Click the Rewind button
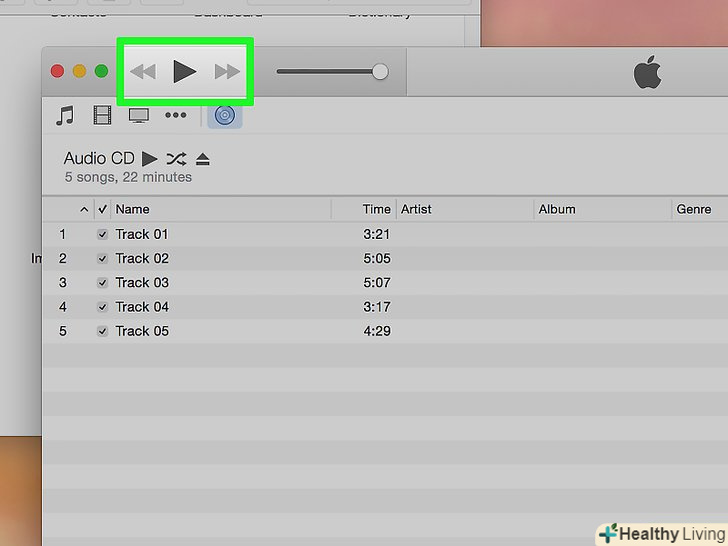Image resolution: width=728 pixels, height=546 pixels. [143, 72]
